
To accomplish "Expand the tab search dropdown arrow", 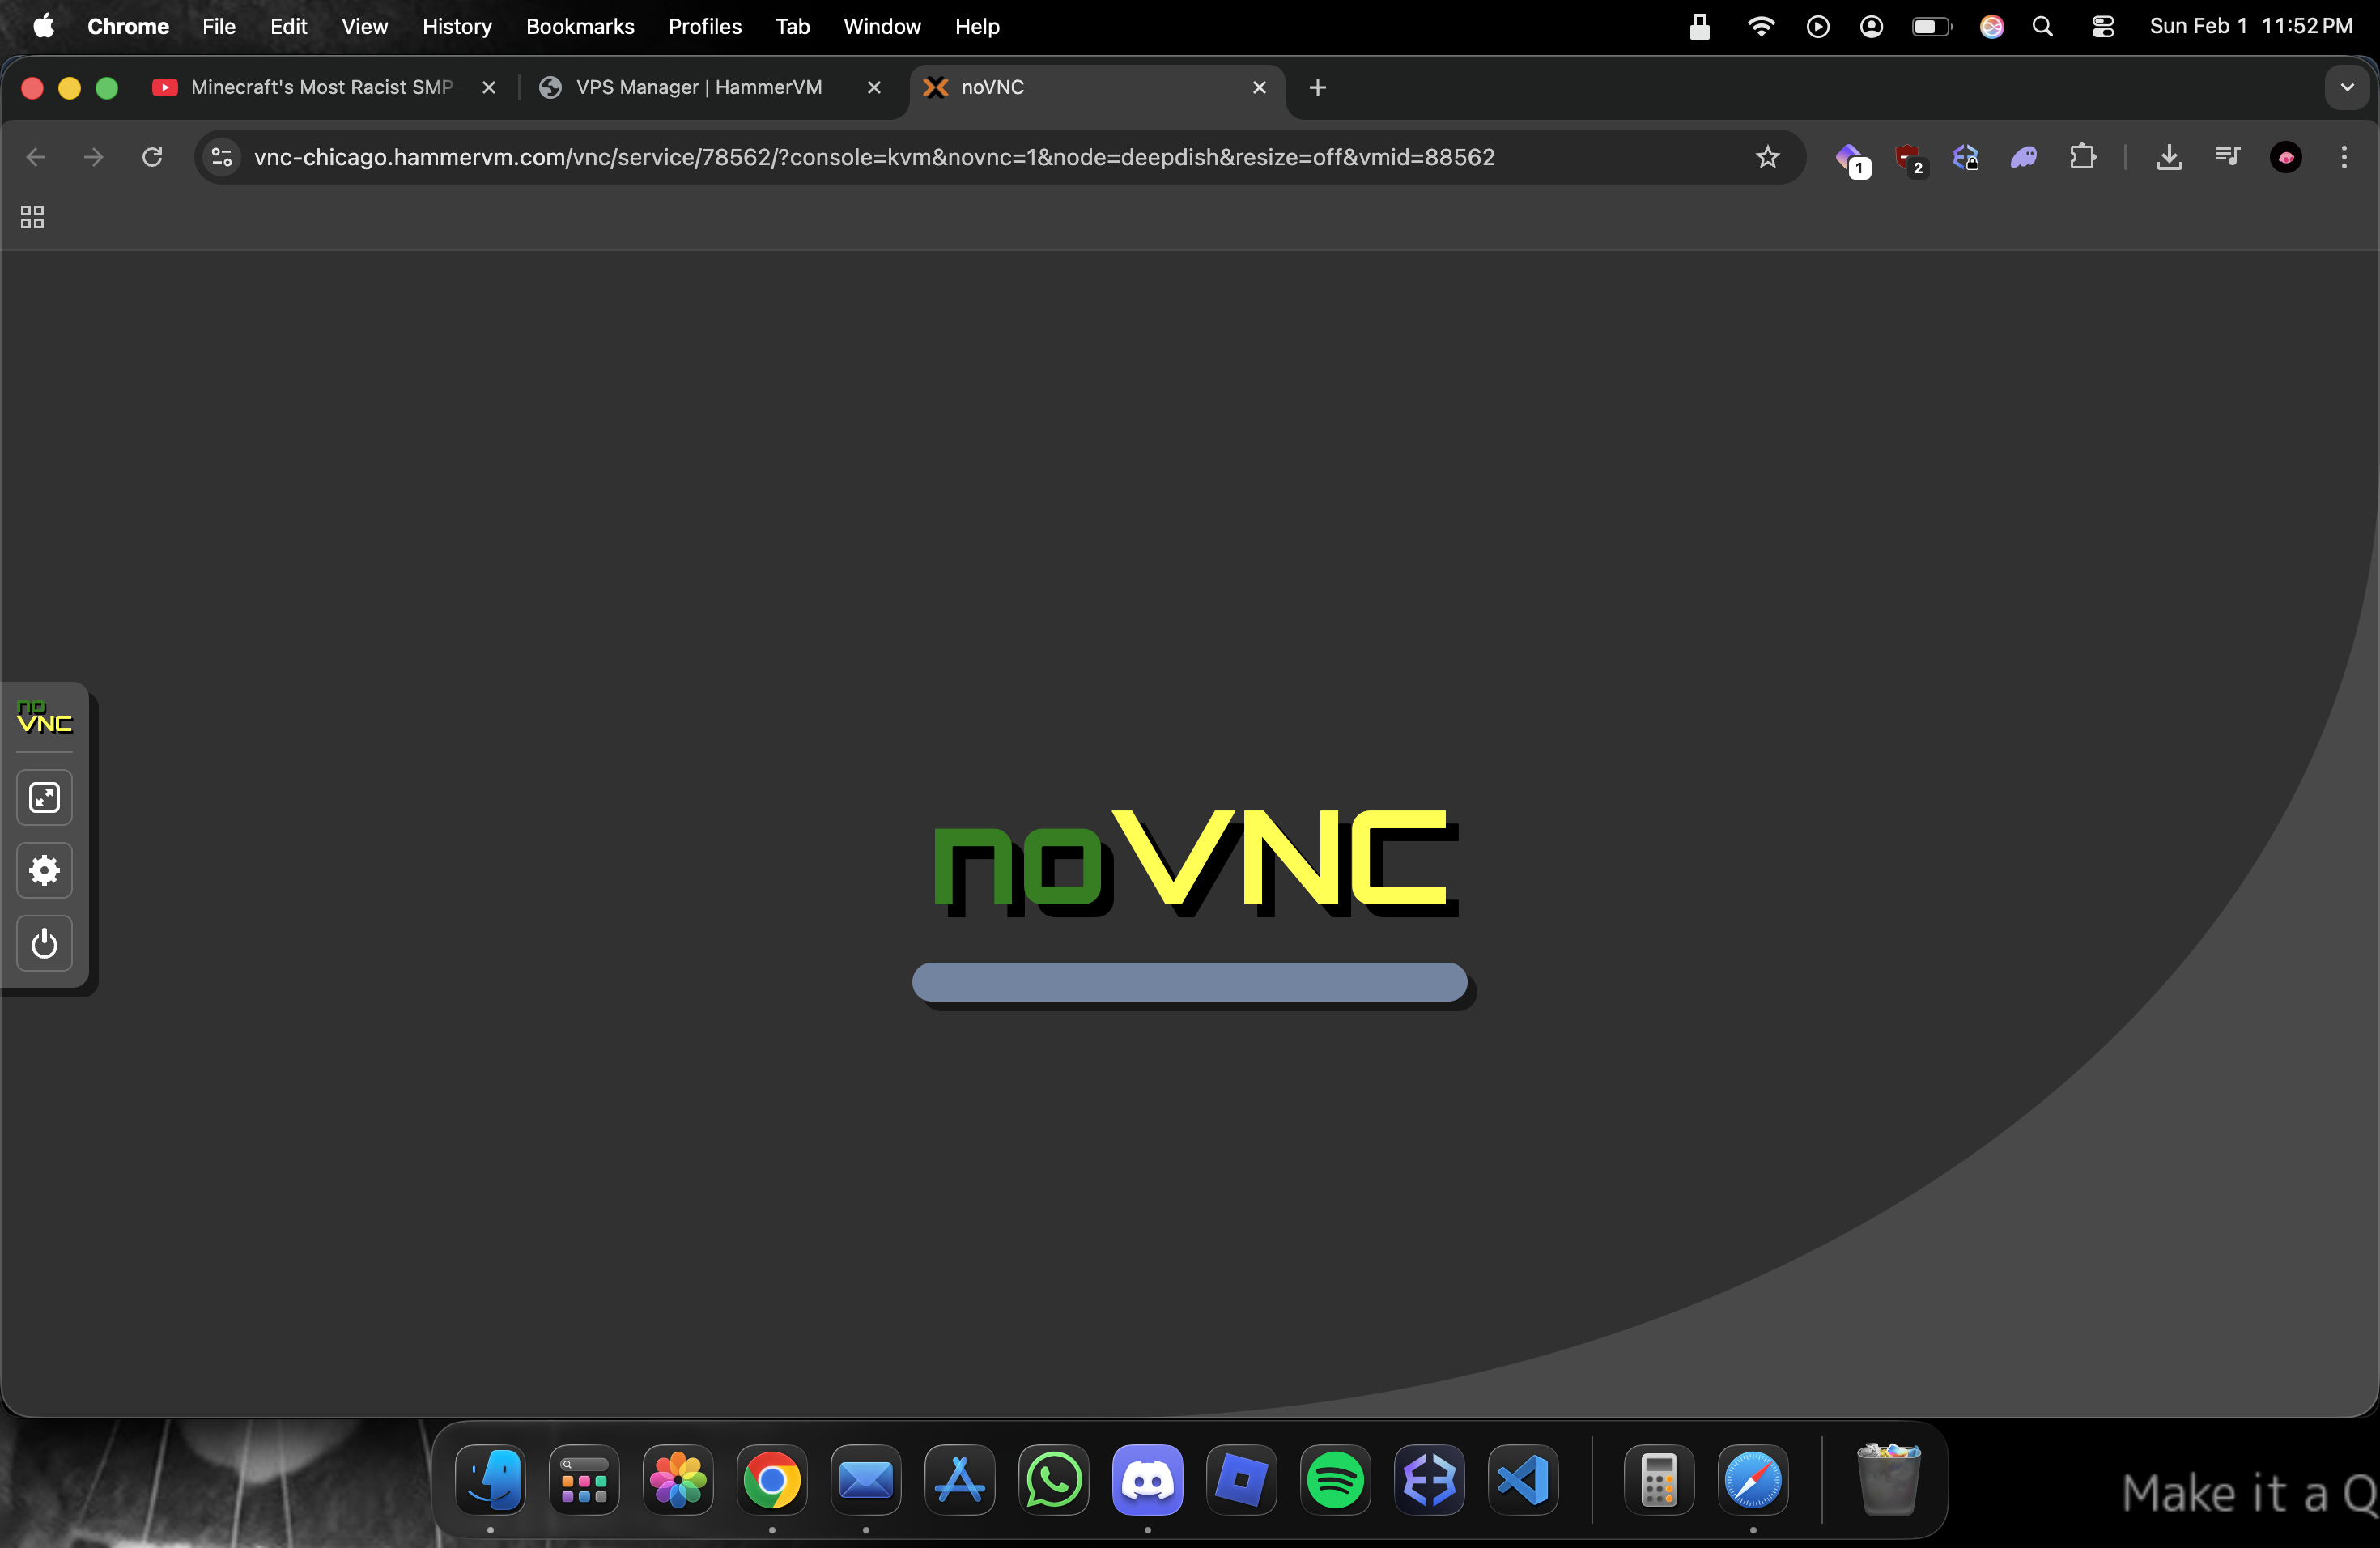I will (x=2346, y=87).
